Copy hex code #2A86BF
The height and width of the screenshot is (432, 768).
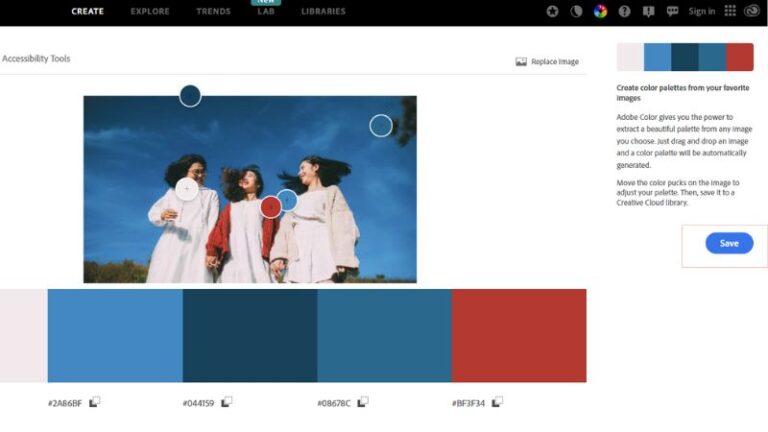click(x=95, y=402)
